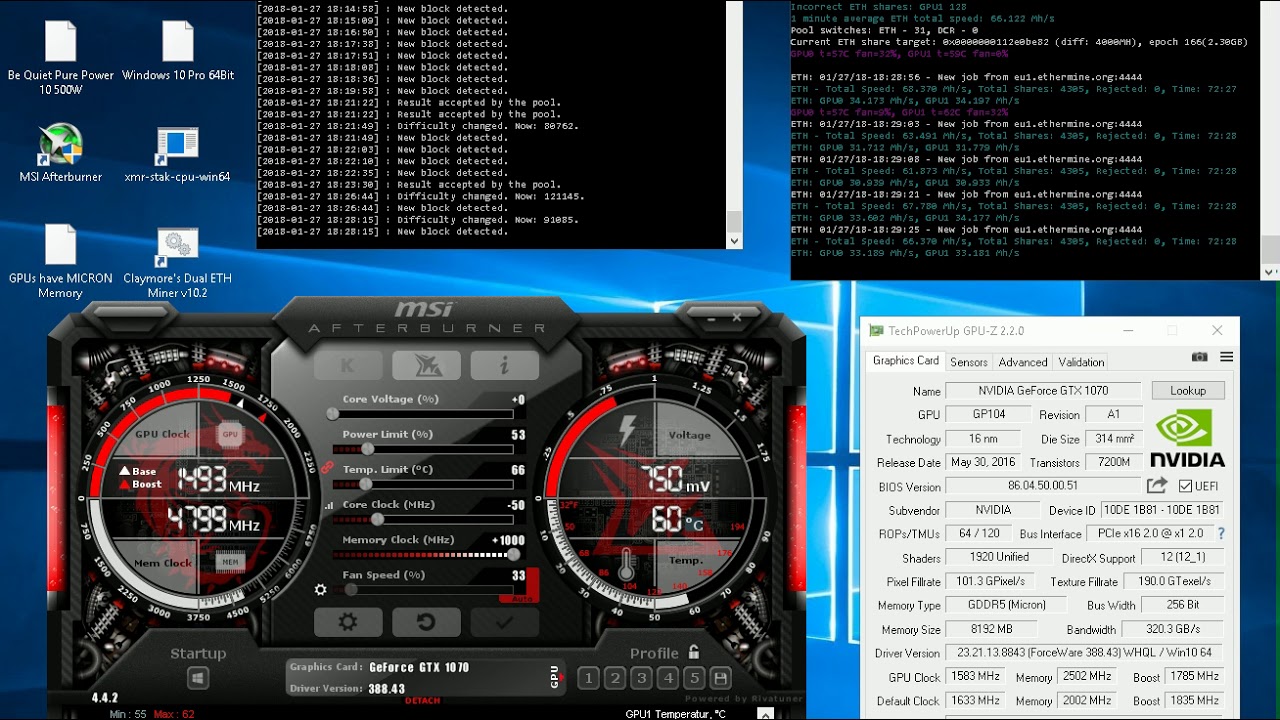
Task: Open the Be Quiet Pure Power 10 500W desktop file
Action: coord(60,58)
